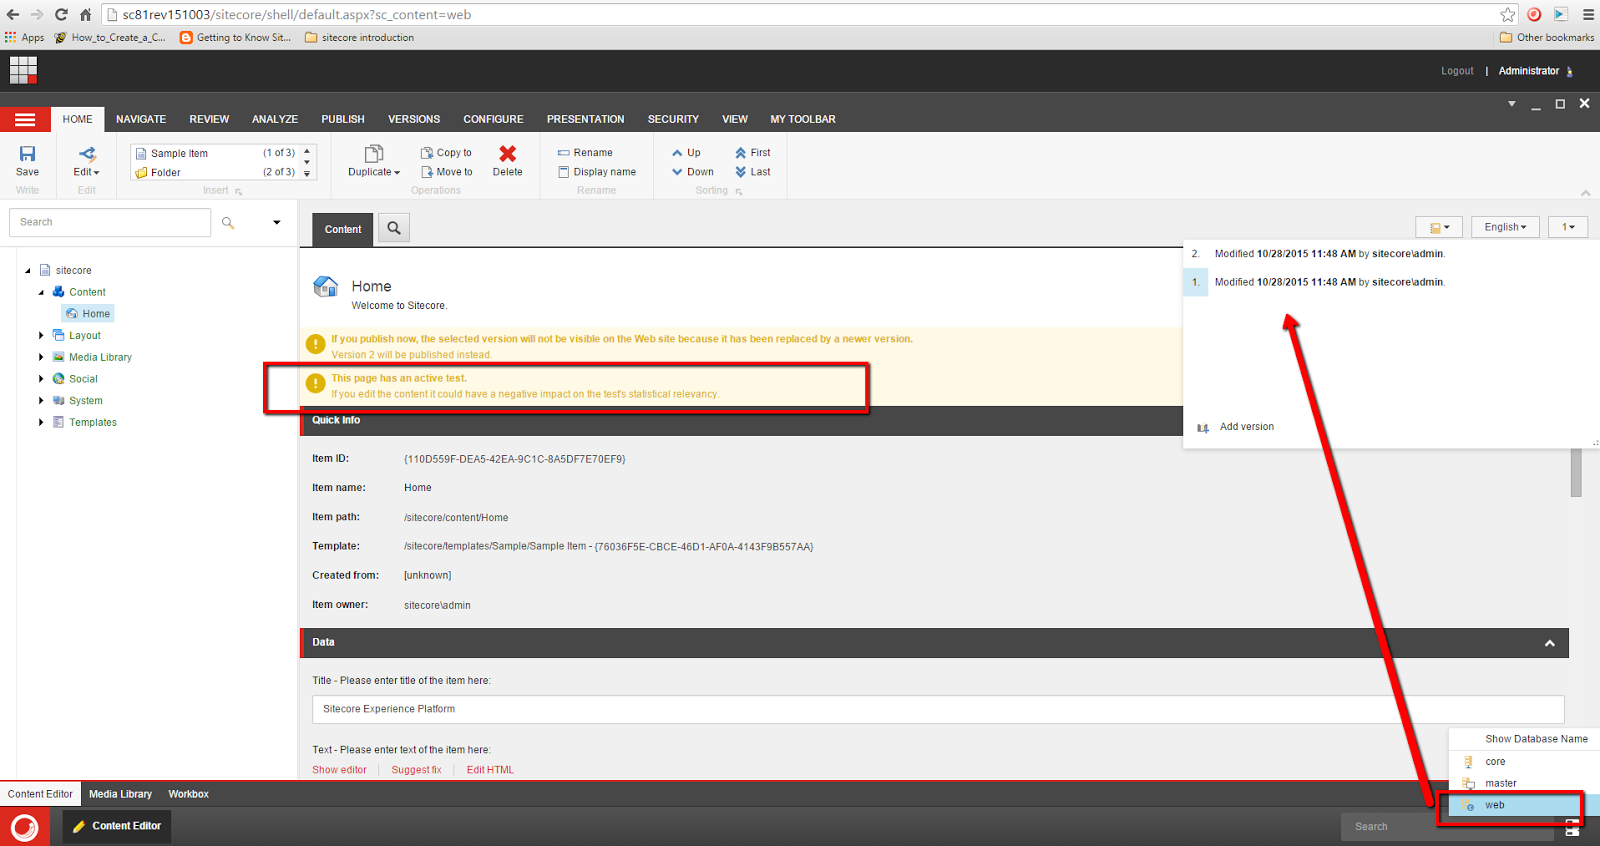Rename the selected item
This screenshot has width=1600, height=846.
click(585, 153)
